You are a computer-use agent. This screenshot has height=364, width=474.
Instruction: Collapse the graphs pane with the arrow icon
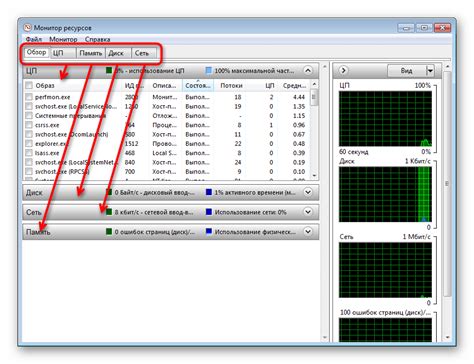point(343,71)
